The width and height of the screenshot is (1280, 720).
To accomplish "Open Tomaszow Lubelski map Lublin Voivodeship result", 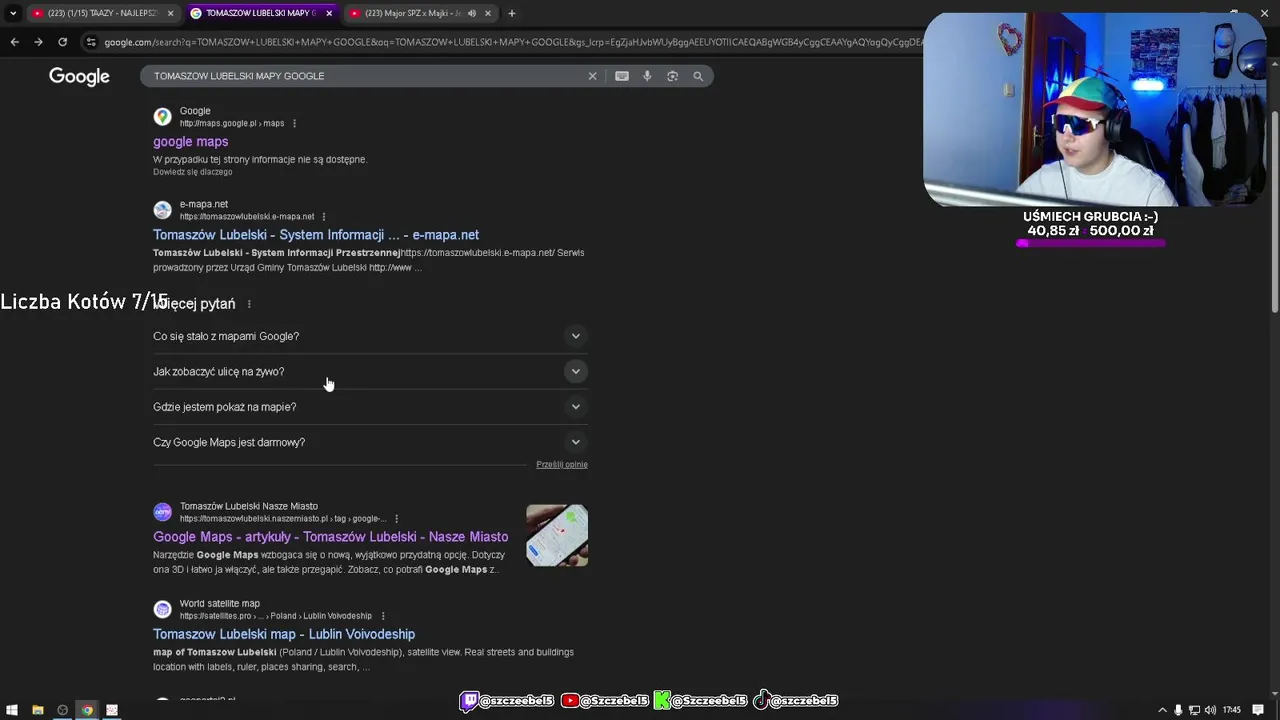I will click(x=284, y=634).
